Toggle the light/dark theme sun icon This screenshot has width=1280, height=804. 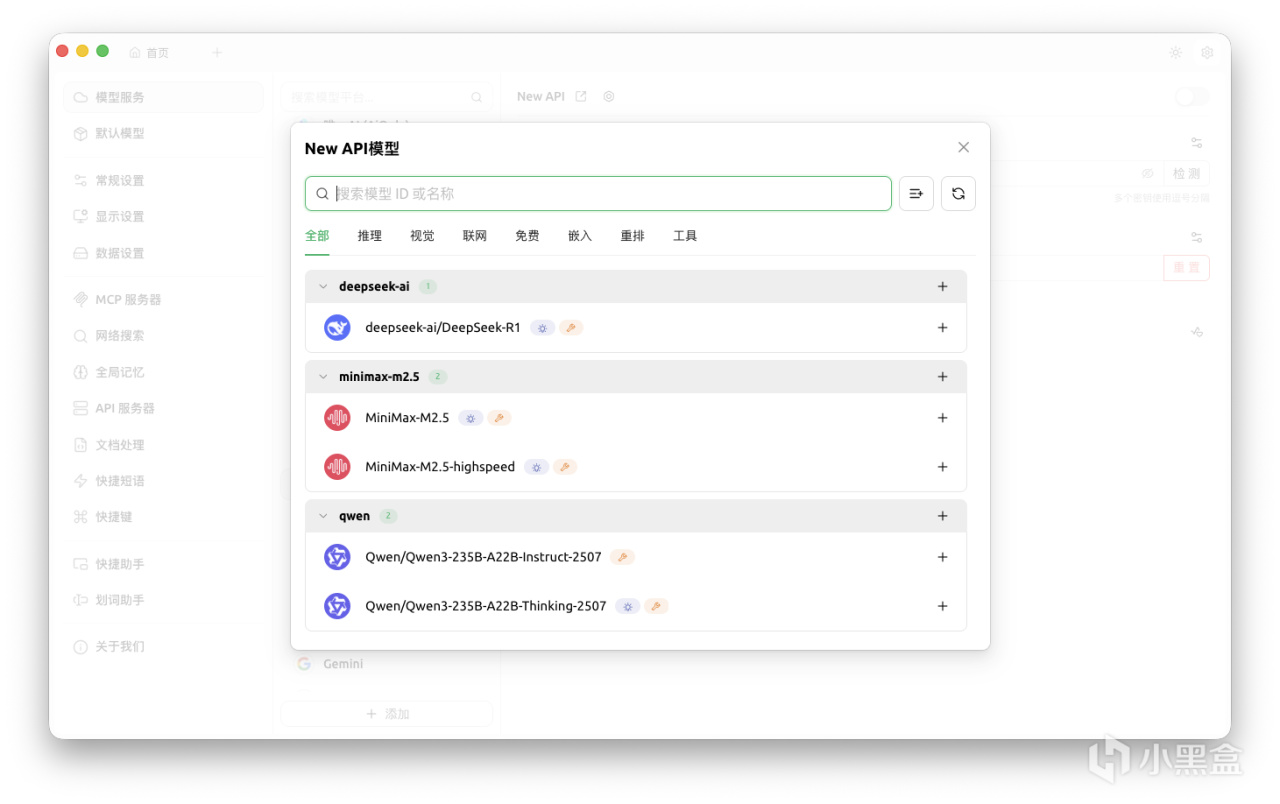pyautogui.click(x=1176, y=53)
